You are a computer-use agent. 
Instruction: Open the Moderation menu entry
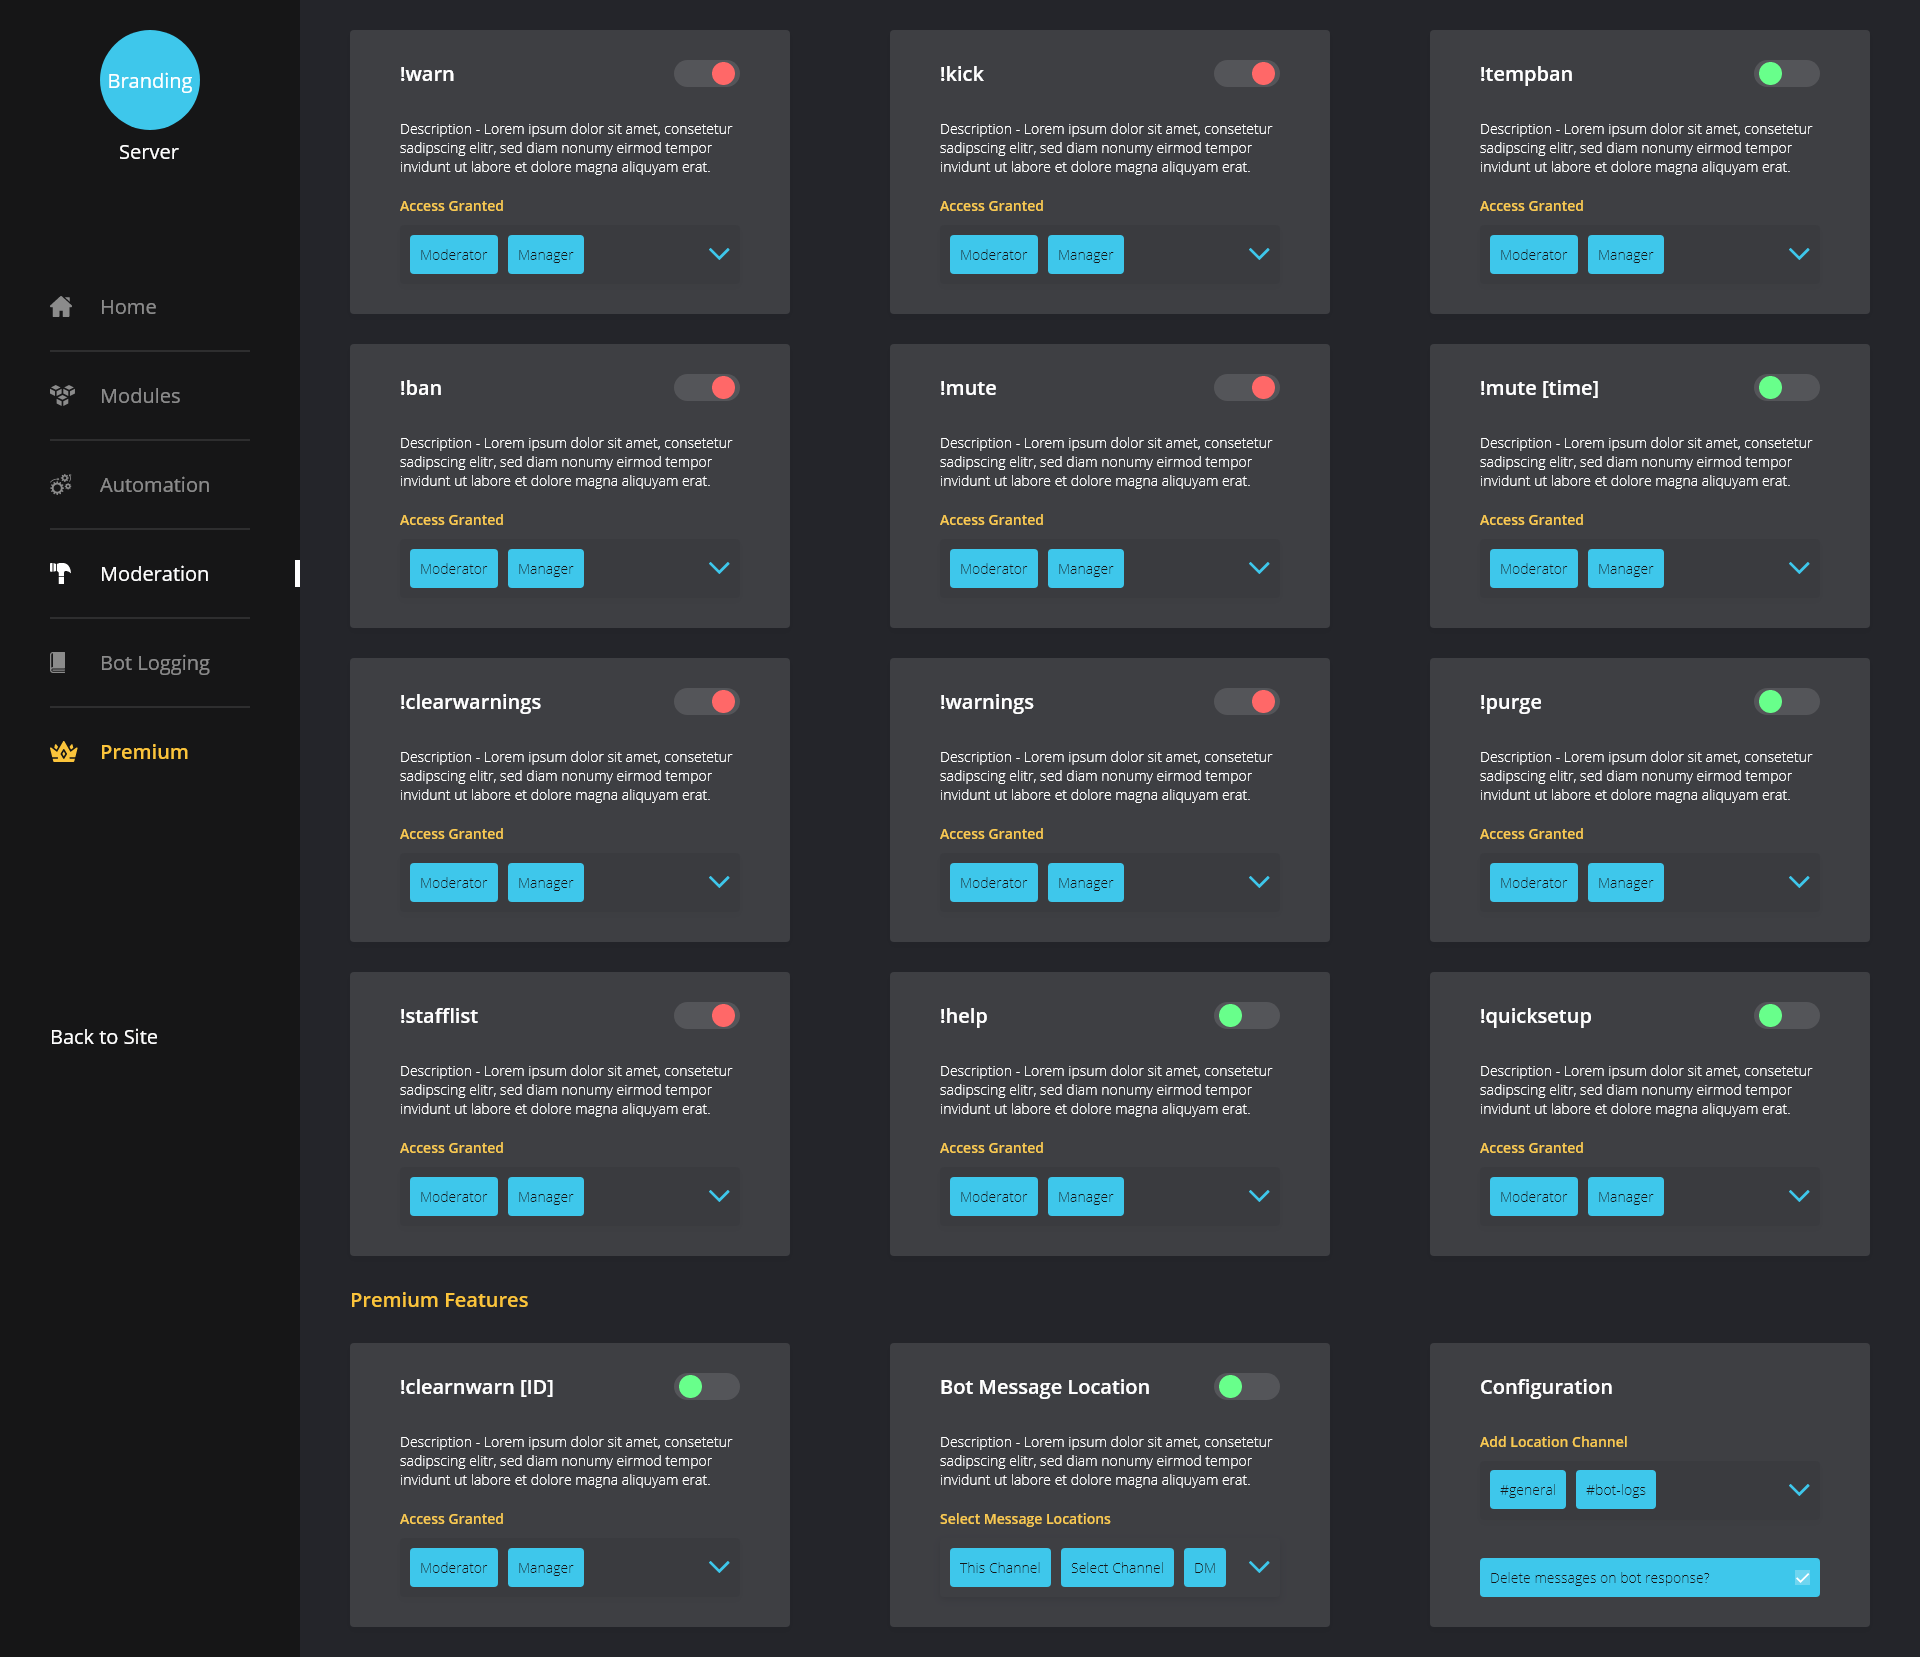[154, 573]
